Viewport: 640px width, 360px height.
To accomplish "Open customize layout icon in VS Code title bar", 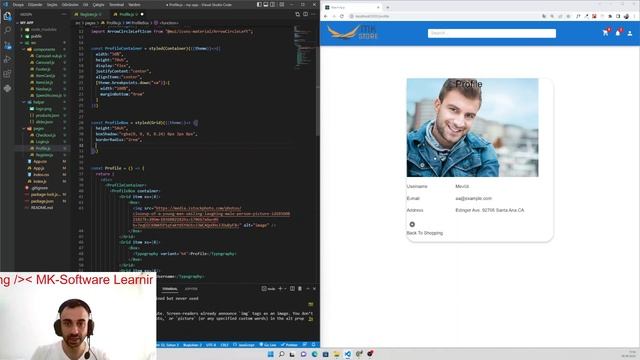I will click(x=281, y=4).
